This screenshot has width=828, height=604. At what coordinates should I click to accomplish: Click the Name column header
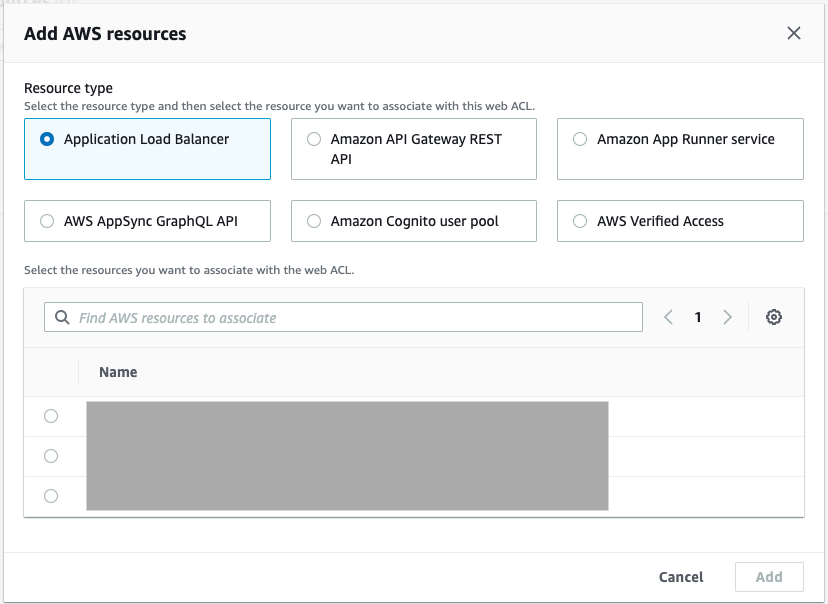(117, 372)
